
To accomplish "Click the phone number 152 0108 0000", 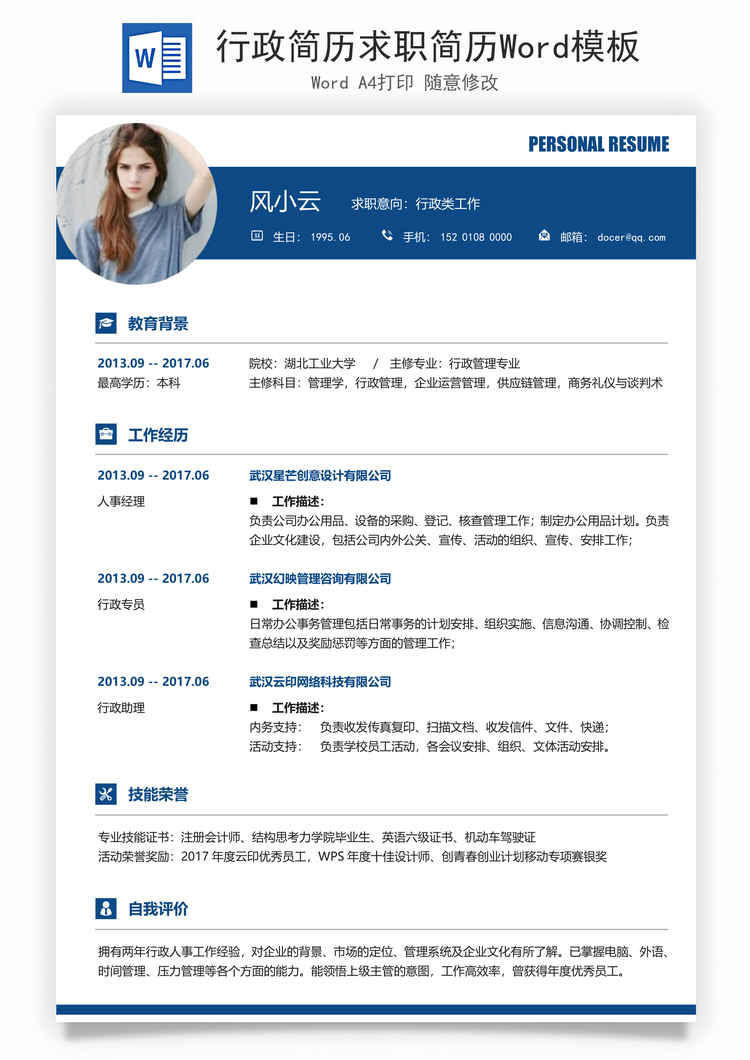I will click(x=476, y=237).
